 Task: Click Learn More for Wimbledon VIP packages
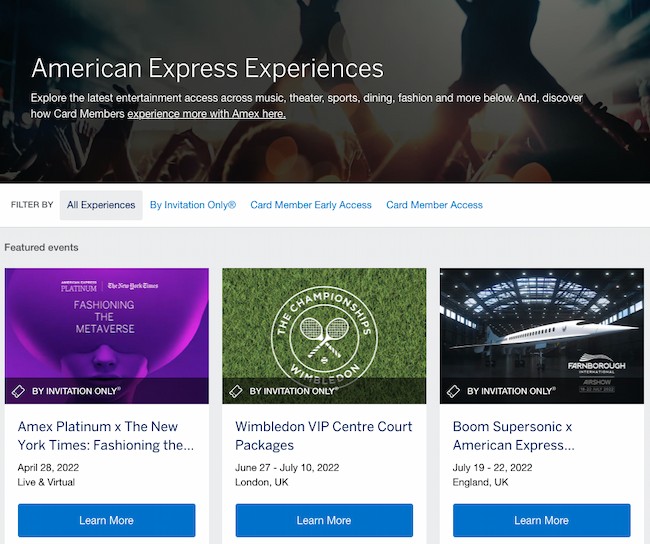(x=324, y=520)
